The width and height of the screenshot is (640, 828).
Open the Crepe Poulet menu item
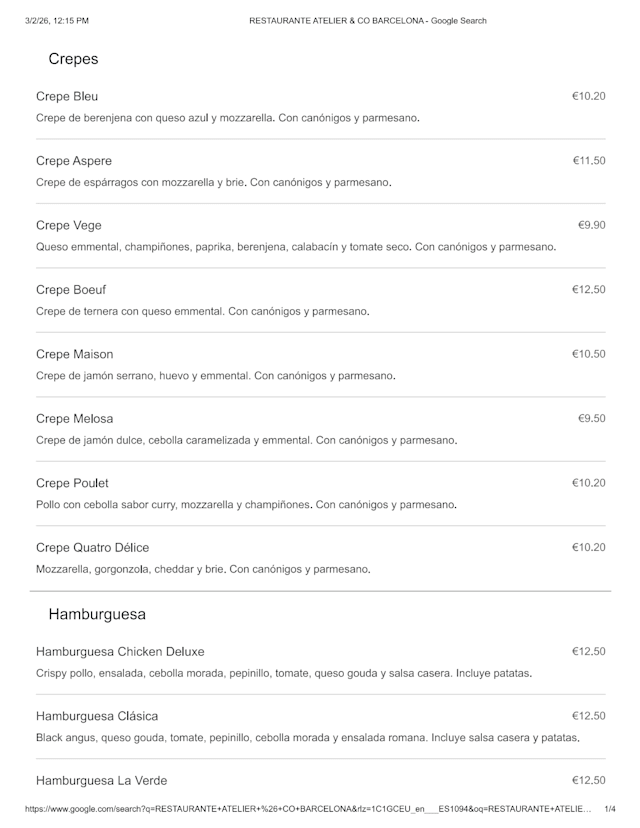click(x=72, y=483)
